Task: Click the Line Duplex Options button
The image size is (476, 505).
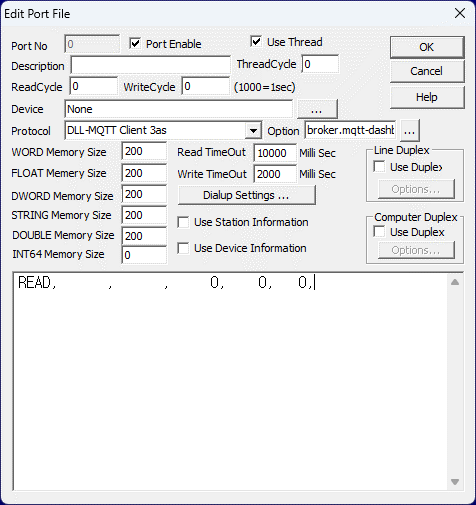Action: coord(416,189)
